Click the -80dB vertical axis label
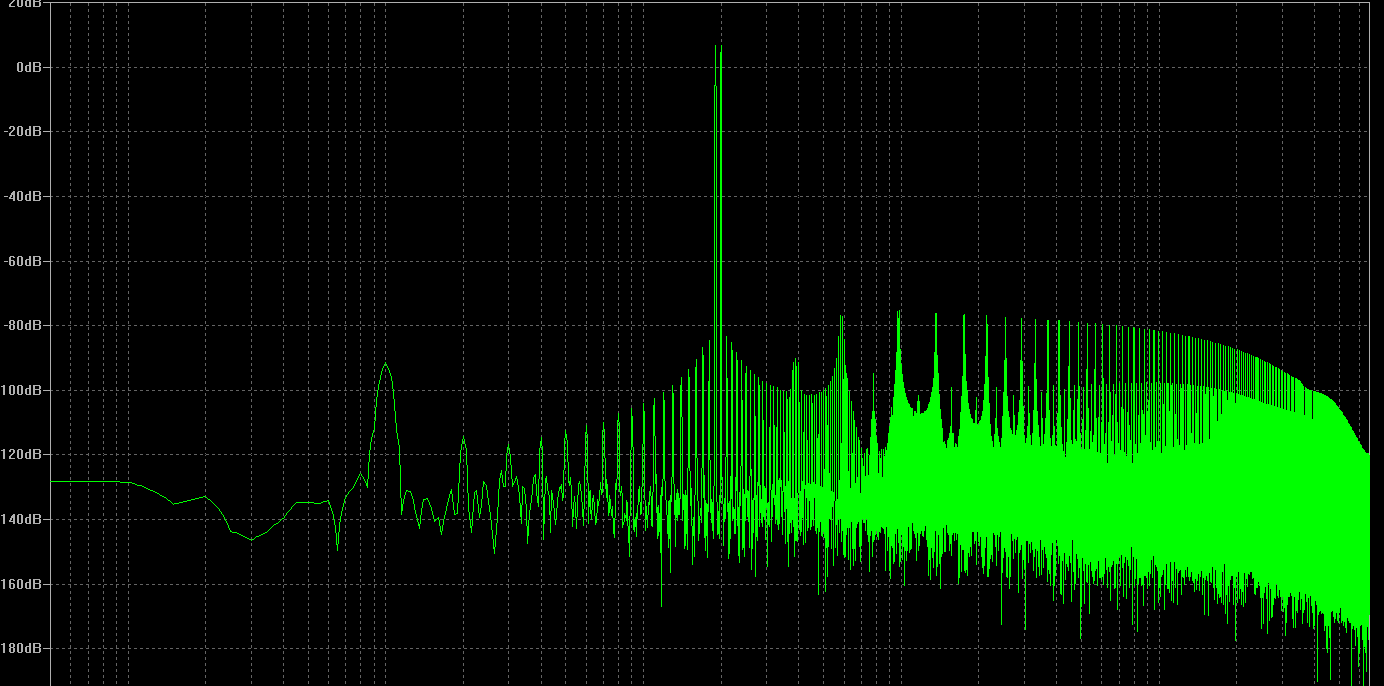Image resolution: width=1384 pixels, height=686 pixels. pos(22,325)
